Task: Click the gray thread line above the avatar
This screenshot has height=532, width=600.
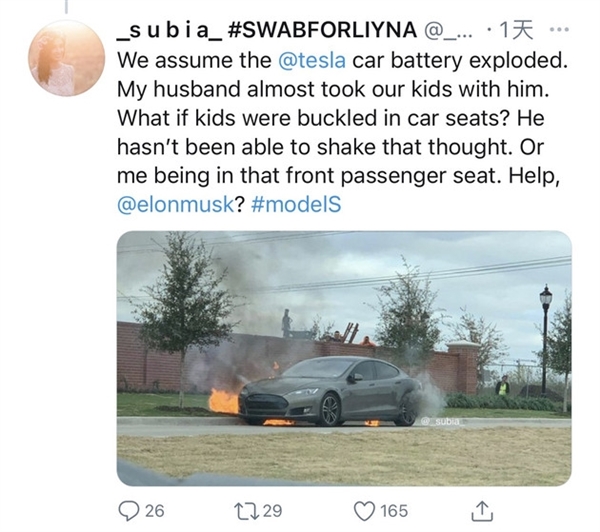Action: point(66,7)
